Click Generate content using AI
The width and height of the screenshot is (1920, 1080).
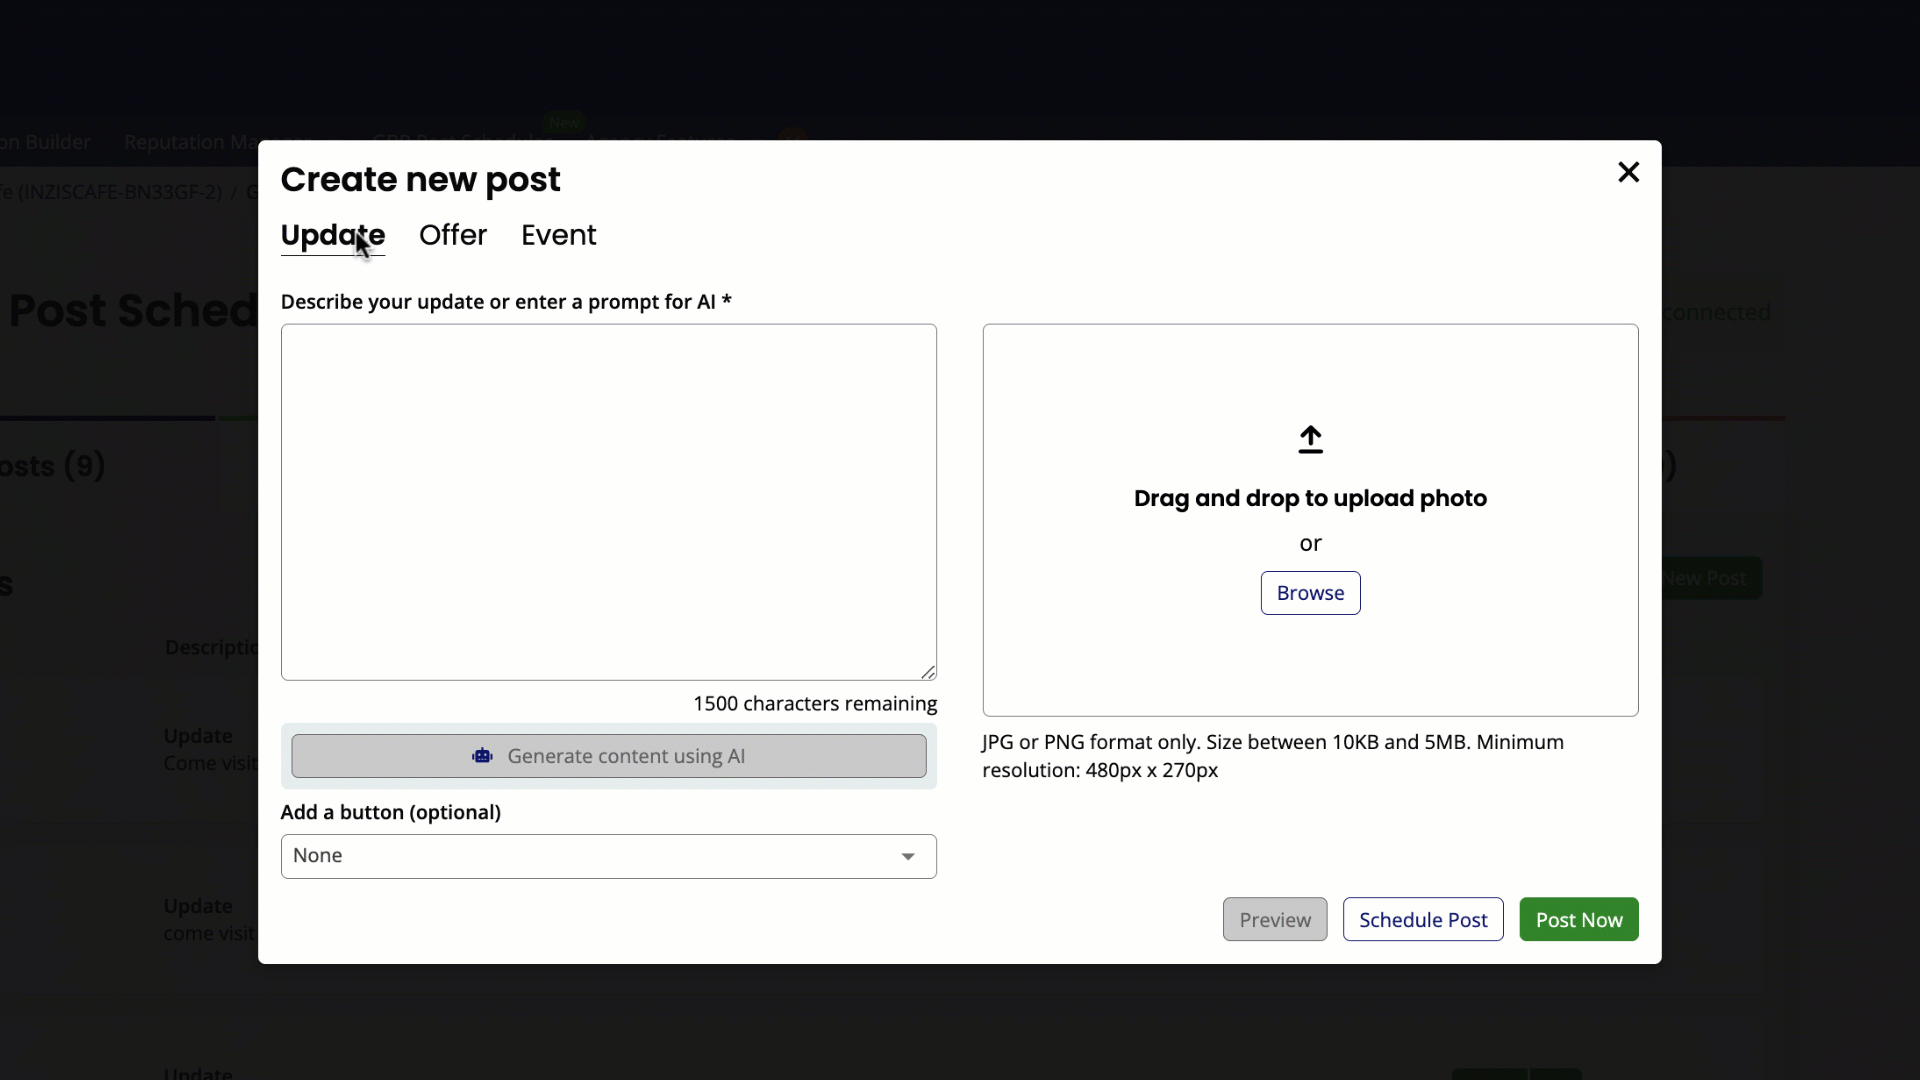coord(609,756)
